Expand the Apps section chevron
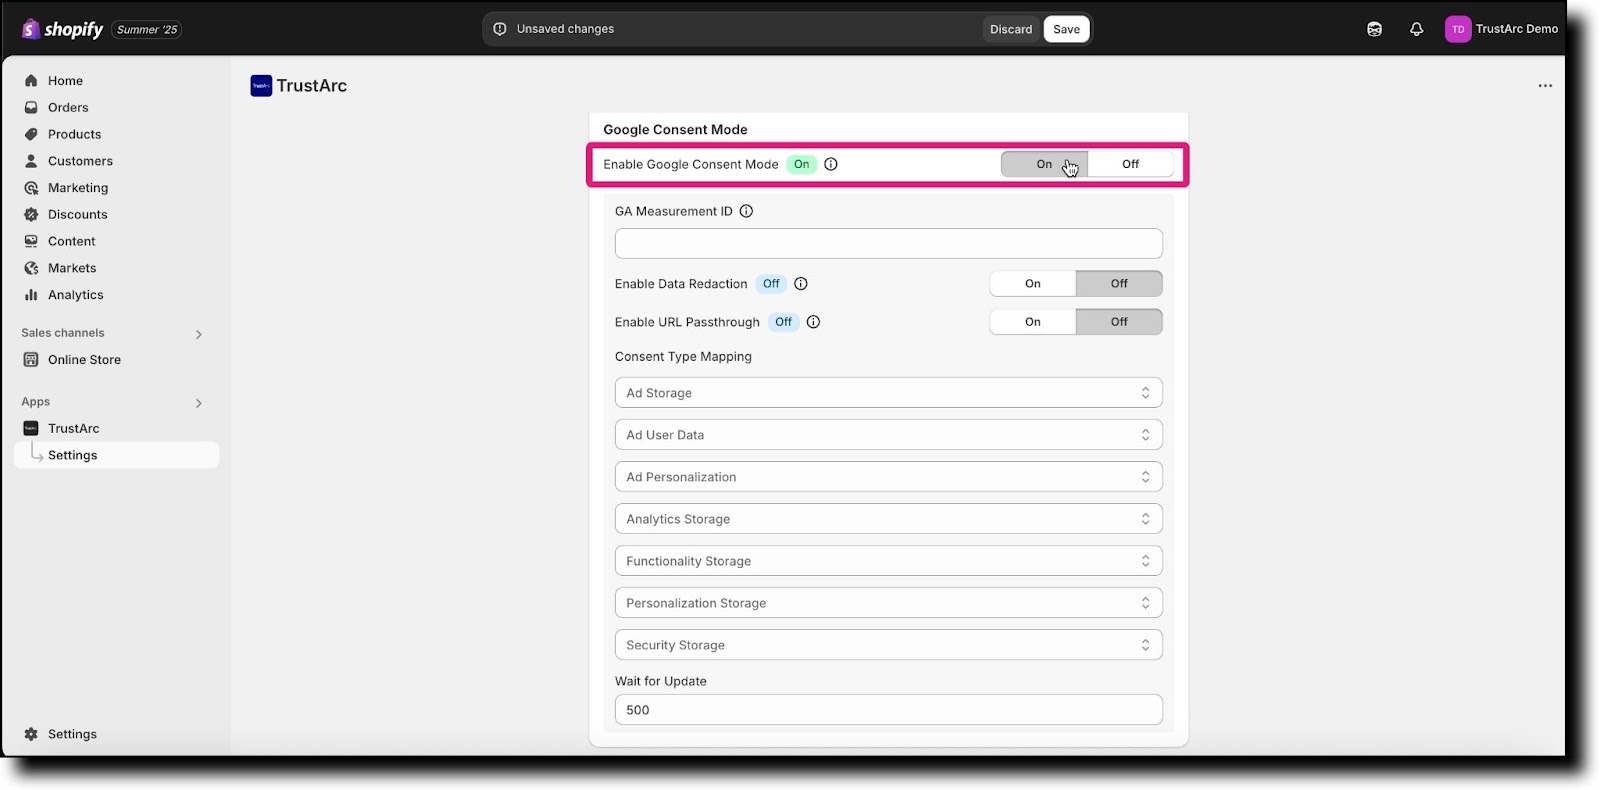The height and width of the screenshot is (790, 1600). [x=199, y=403]
